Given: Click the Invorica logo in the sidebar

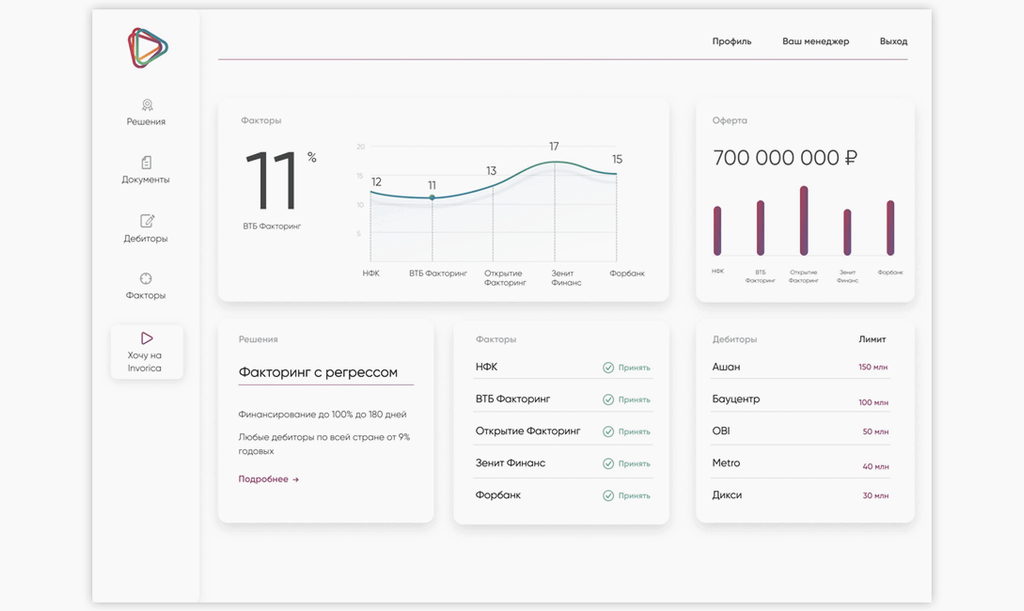Looking at the screenshot, I should click(148, 48).
